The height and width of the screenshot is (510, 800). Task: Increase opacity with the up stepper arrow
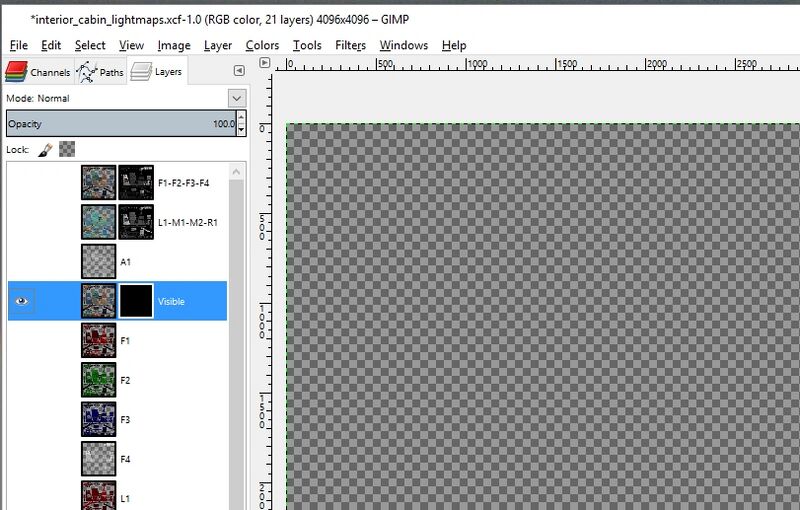(241, 117)
